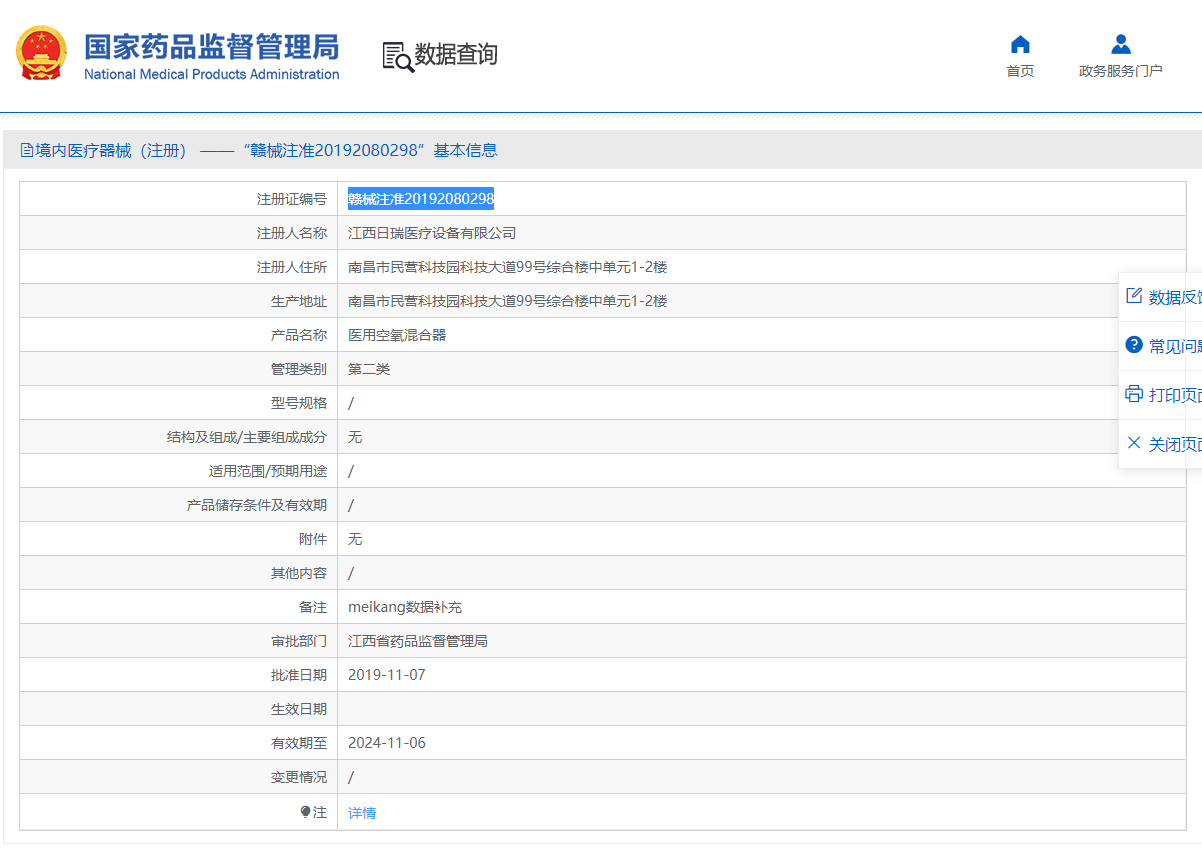Click the 注册人住所 address value
The width and height of the screenshot is (1202, 853).
click(x=507, y=267)
